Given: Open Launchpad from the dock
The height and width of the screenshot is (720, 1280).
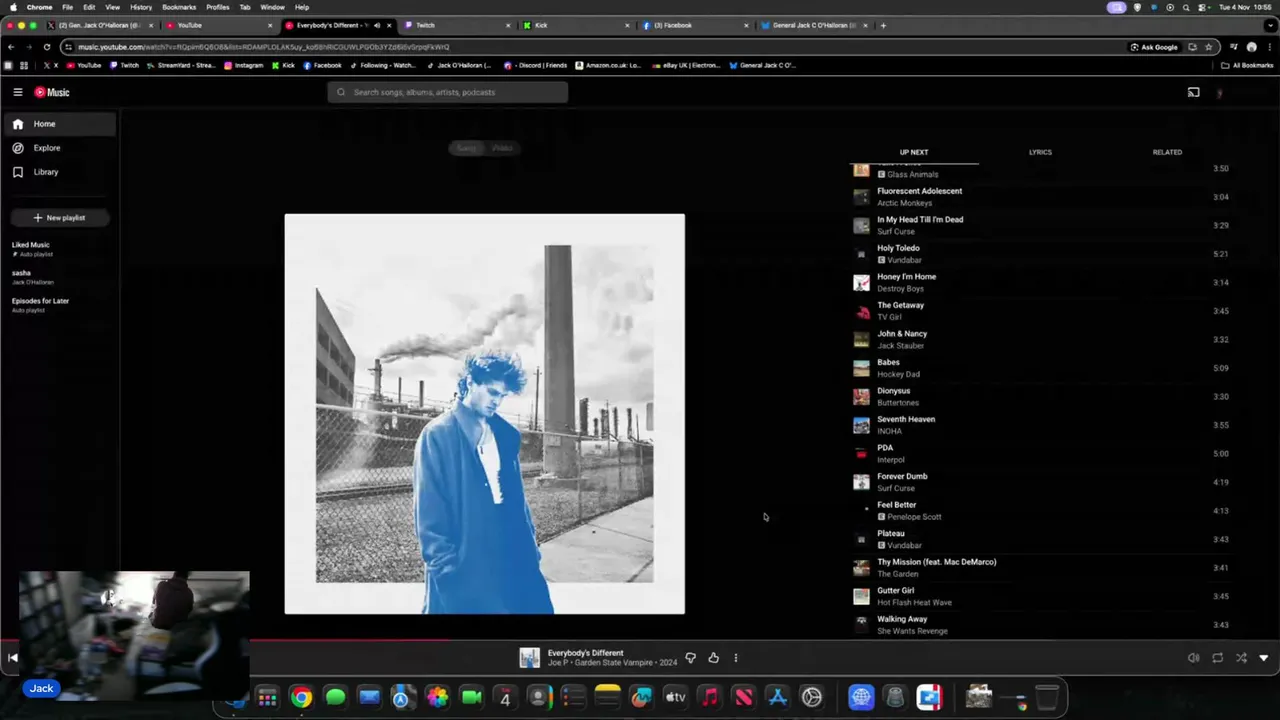Looking at the screenshot, I should pos(267,698).
